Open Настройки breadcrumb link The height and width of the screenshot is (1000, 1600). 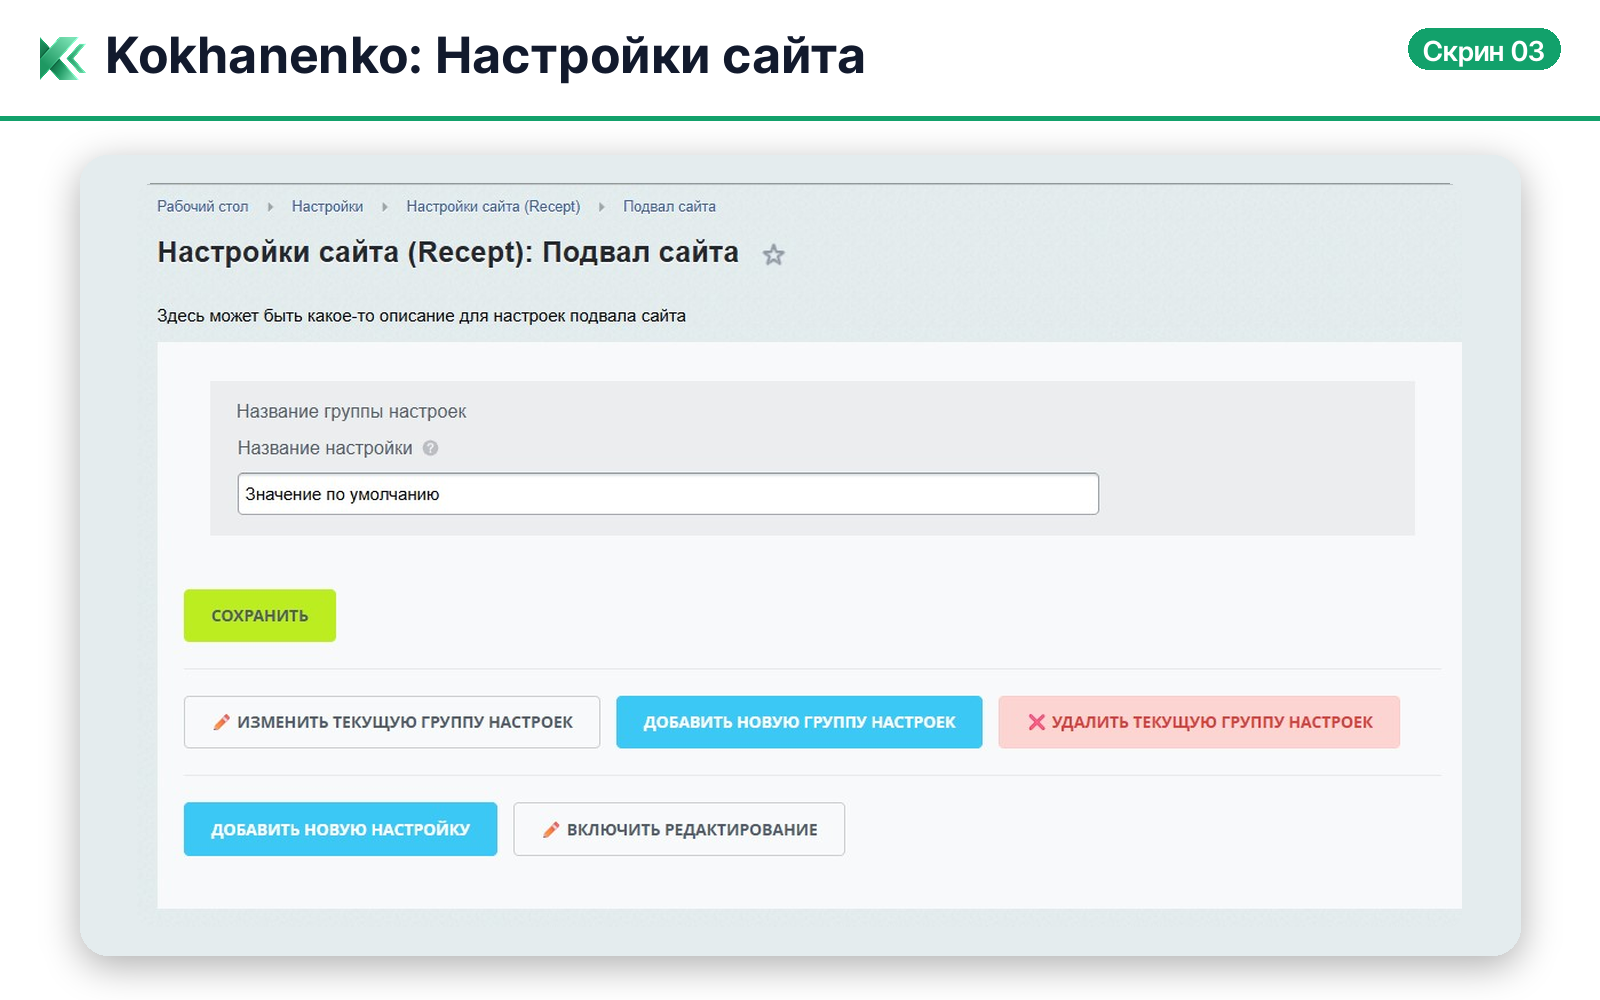pos(327,206)
